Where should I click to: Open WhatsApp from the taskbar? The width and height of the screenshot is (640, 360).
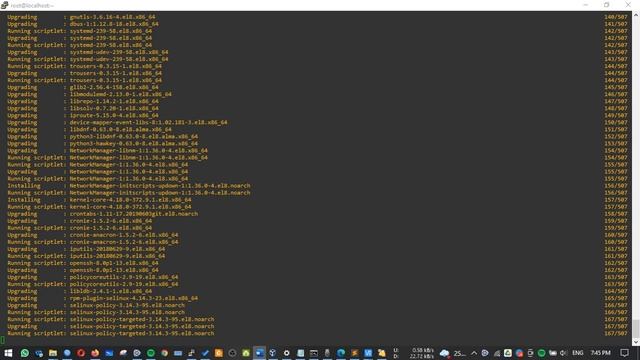click(x=25, y=353)
